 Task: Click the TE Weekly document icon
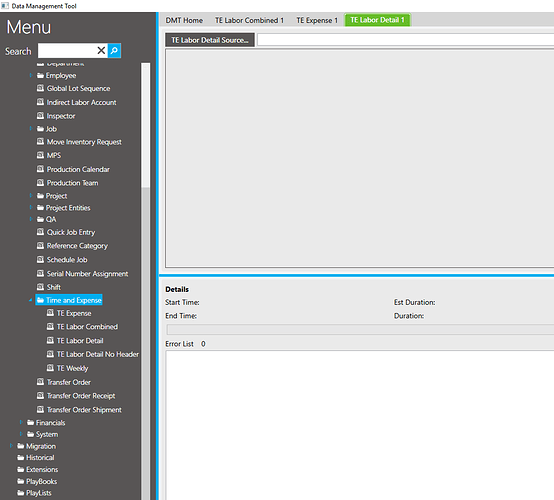click(x=51, y=368)
